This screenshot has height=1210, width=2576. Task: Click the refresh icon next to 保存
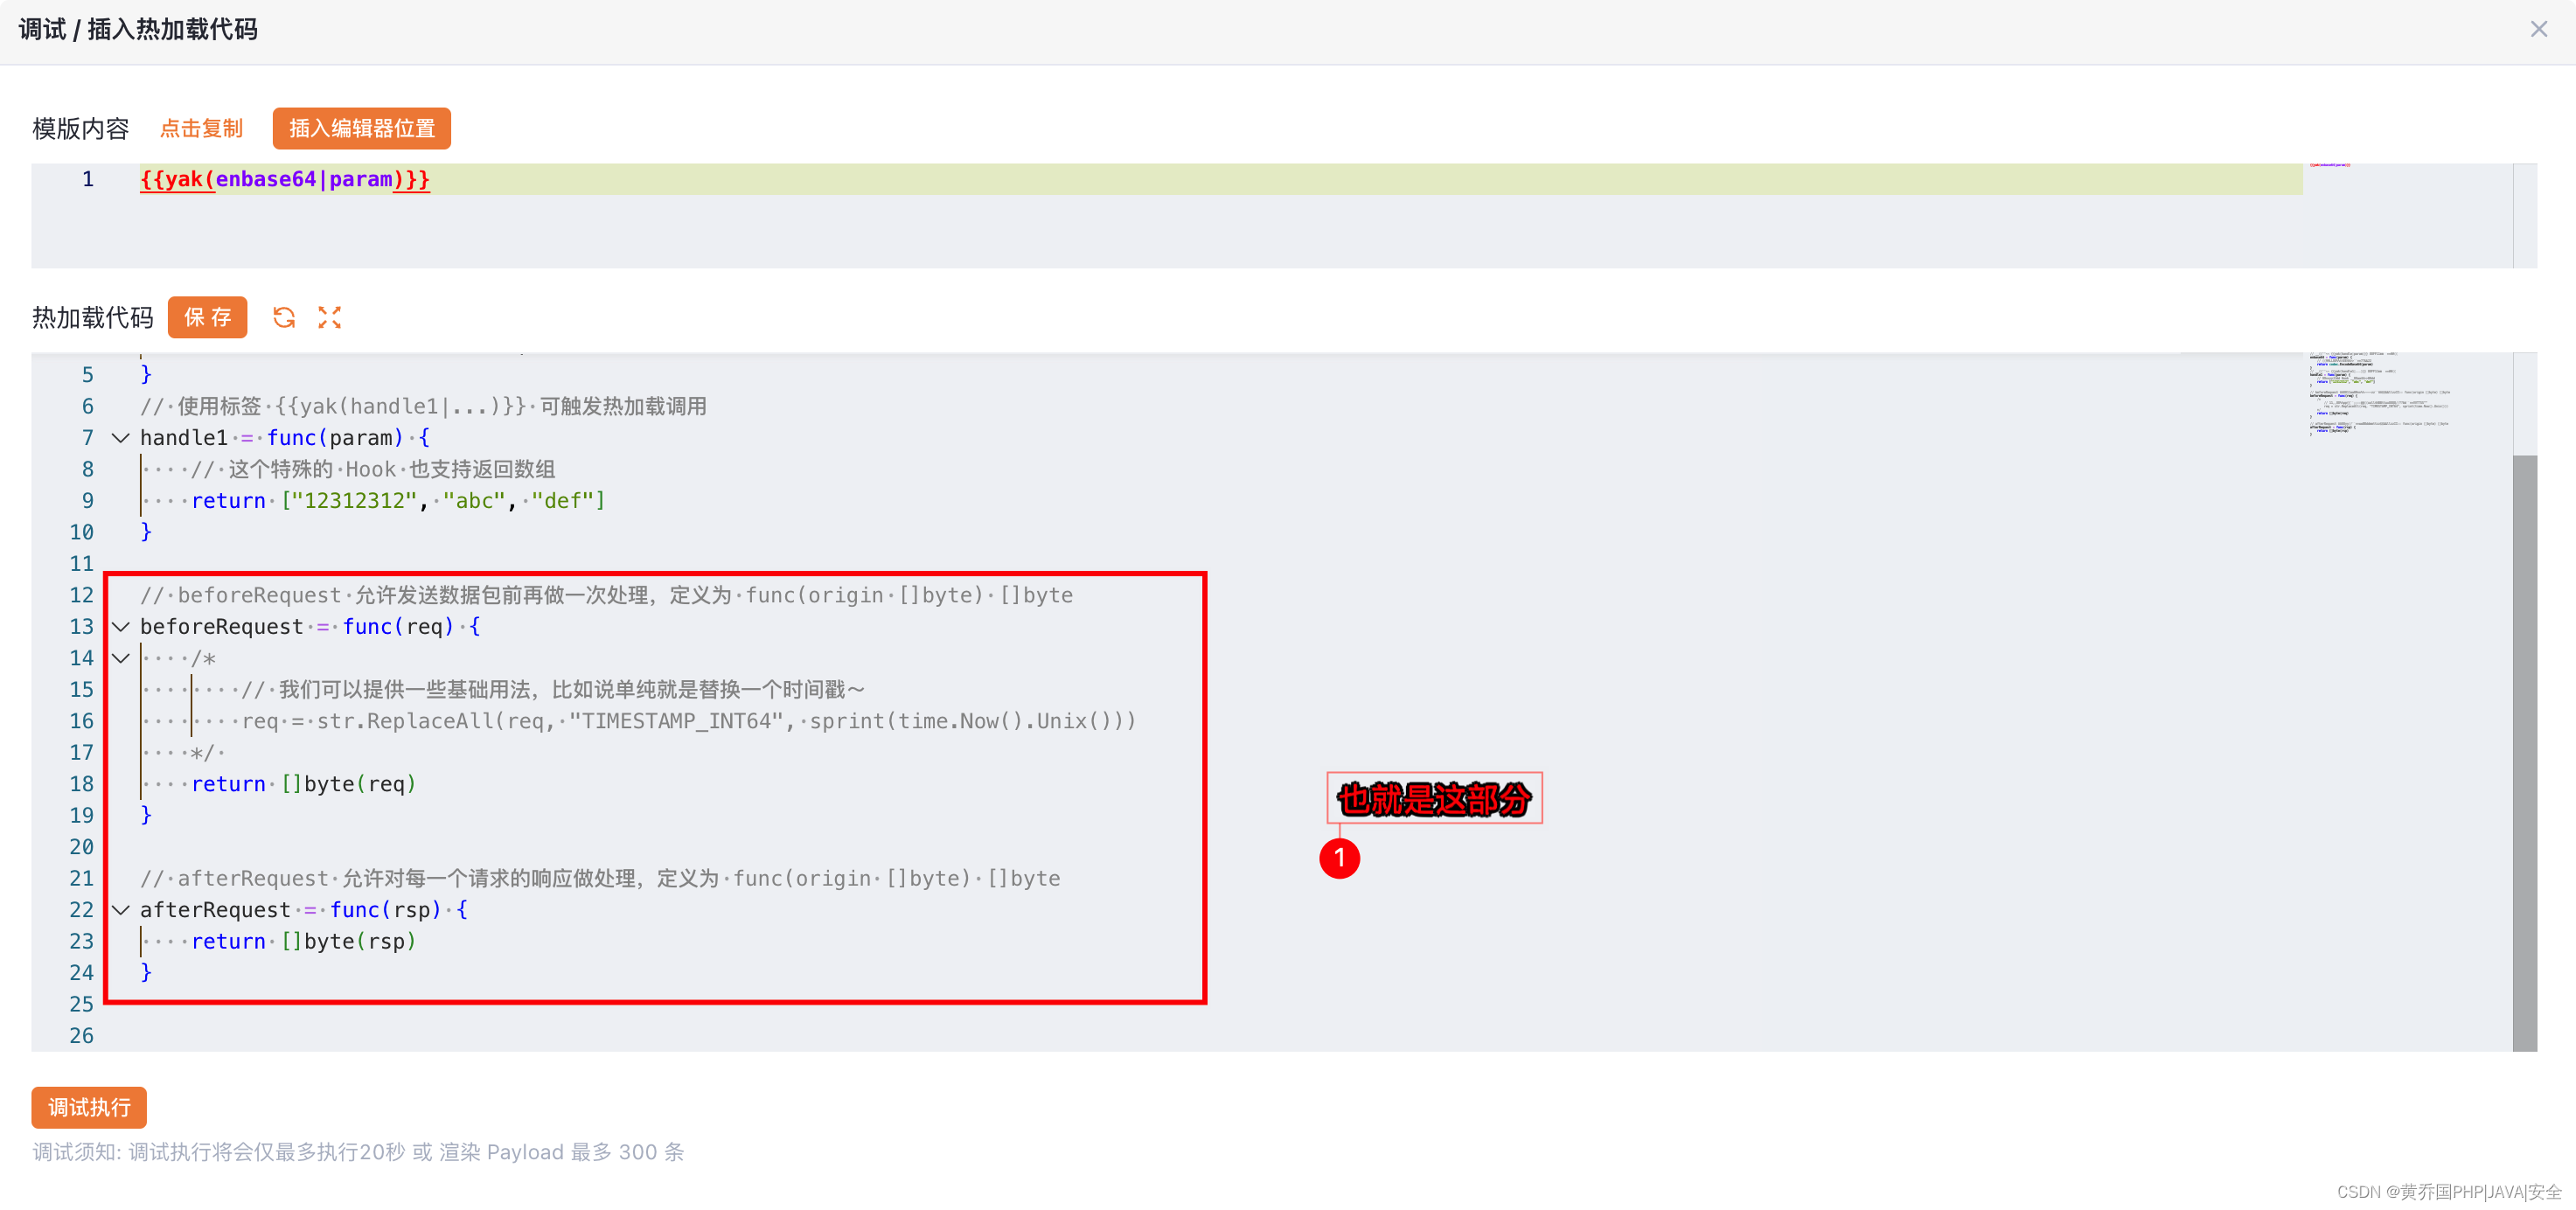pyautogui.click(x=284, y=317)
